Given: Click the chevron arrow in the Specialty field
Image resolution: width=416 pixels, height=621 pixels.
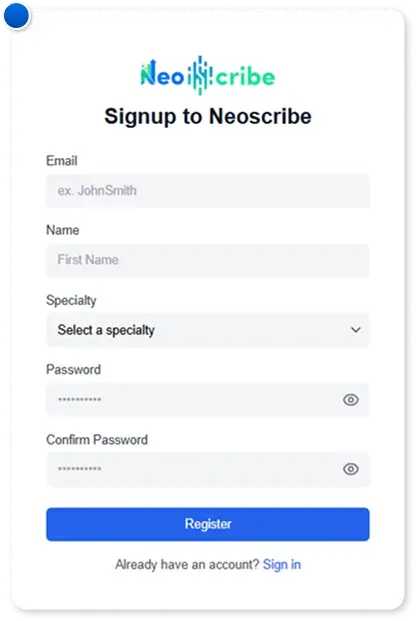Looking at the screenshot, I should 355,330.
